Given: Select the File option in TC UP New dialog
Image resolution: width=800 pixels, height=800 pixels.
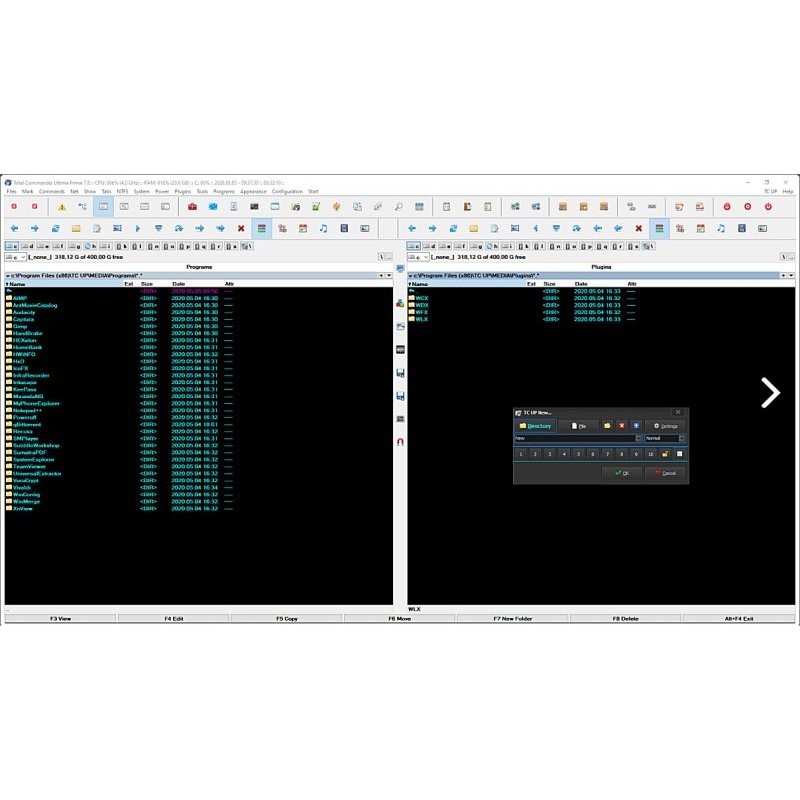Looking at the screenshot, I should coord(579,426).
